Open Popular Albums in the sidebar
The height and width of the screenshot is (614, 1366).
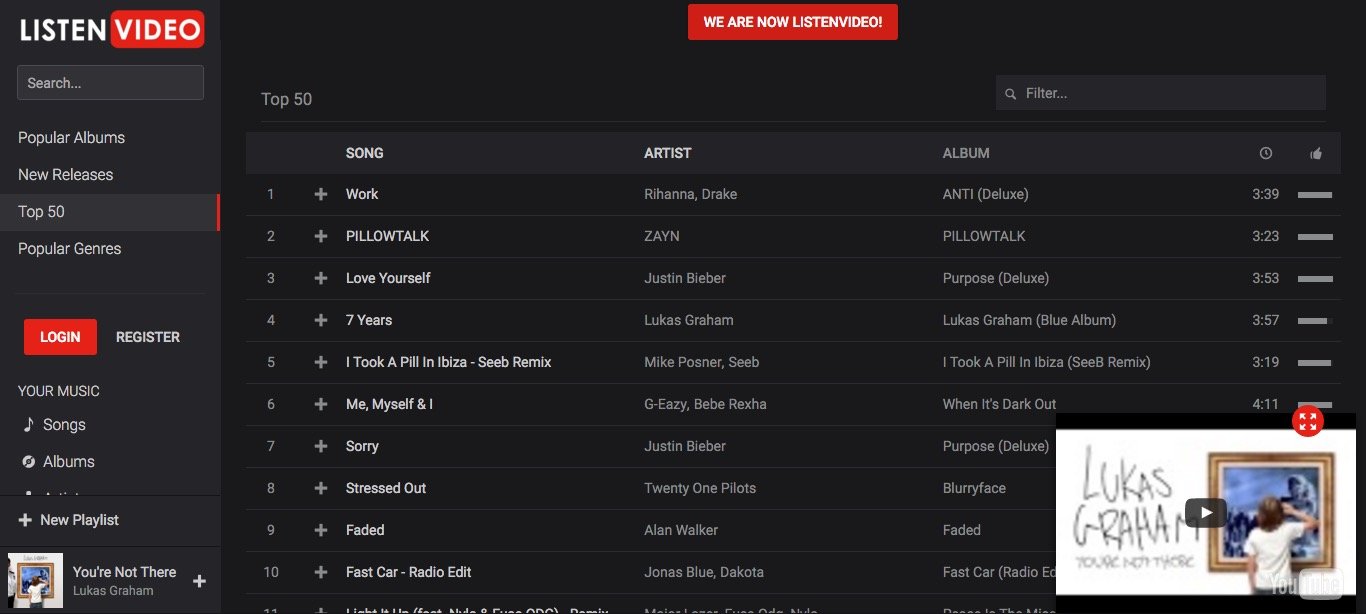point(71,138)
